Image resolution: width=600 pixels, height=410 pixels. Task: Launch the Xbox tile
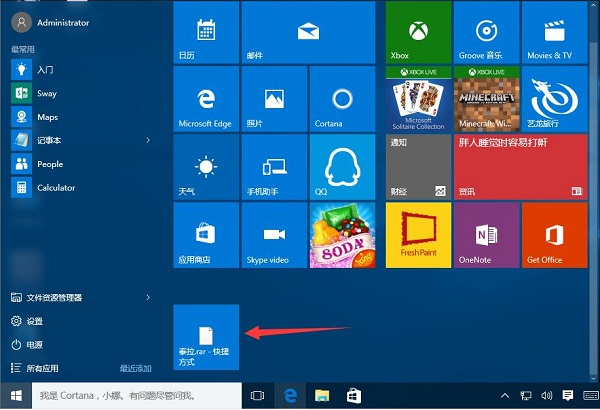pyautogui.click(x=418, y=32)
